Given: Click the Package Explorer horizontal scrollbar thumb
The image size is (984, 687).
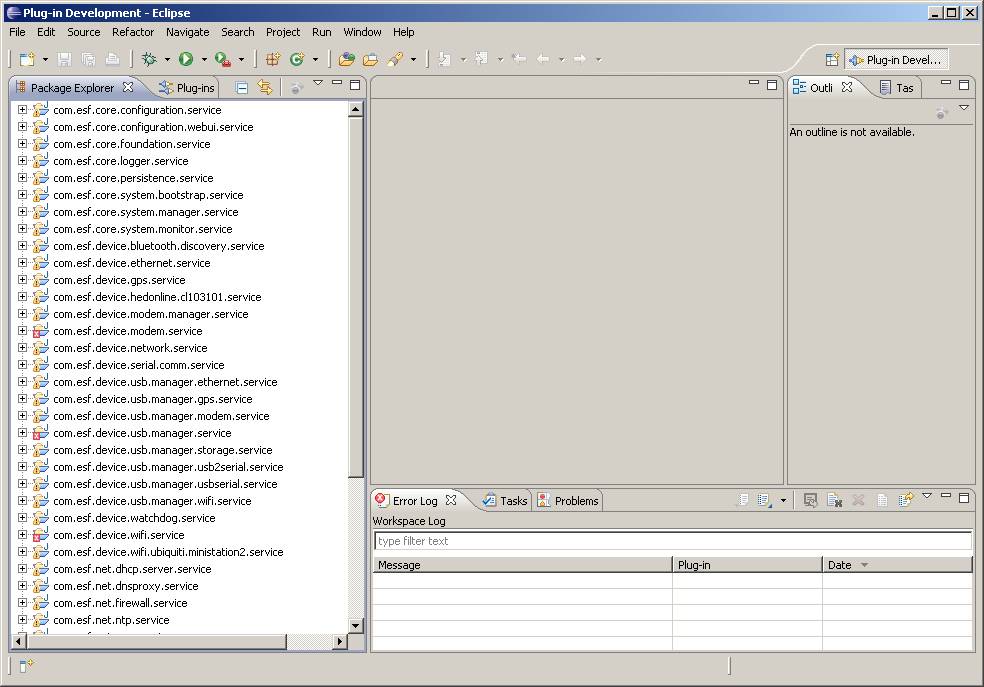Looking at the screenshot, I should tap(155, 641).
